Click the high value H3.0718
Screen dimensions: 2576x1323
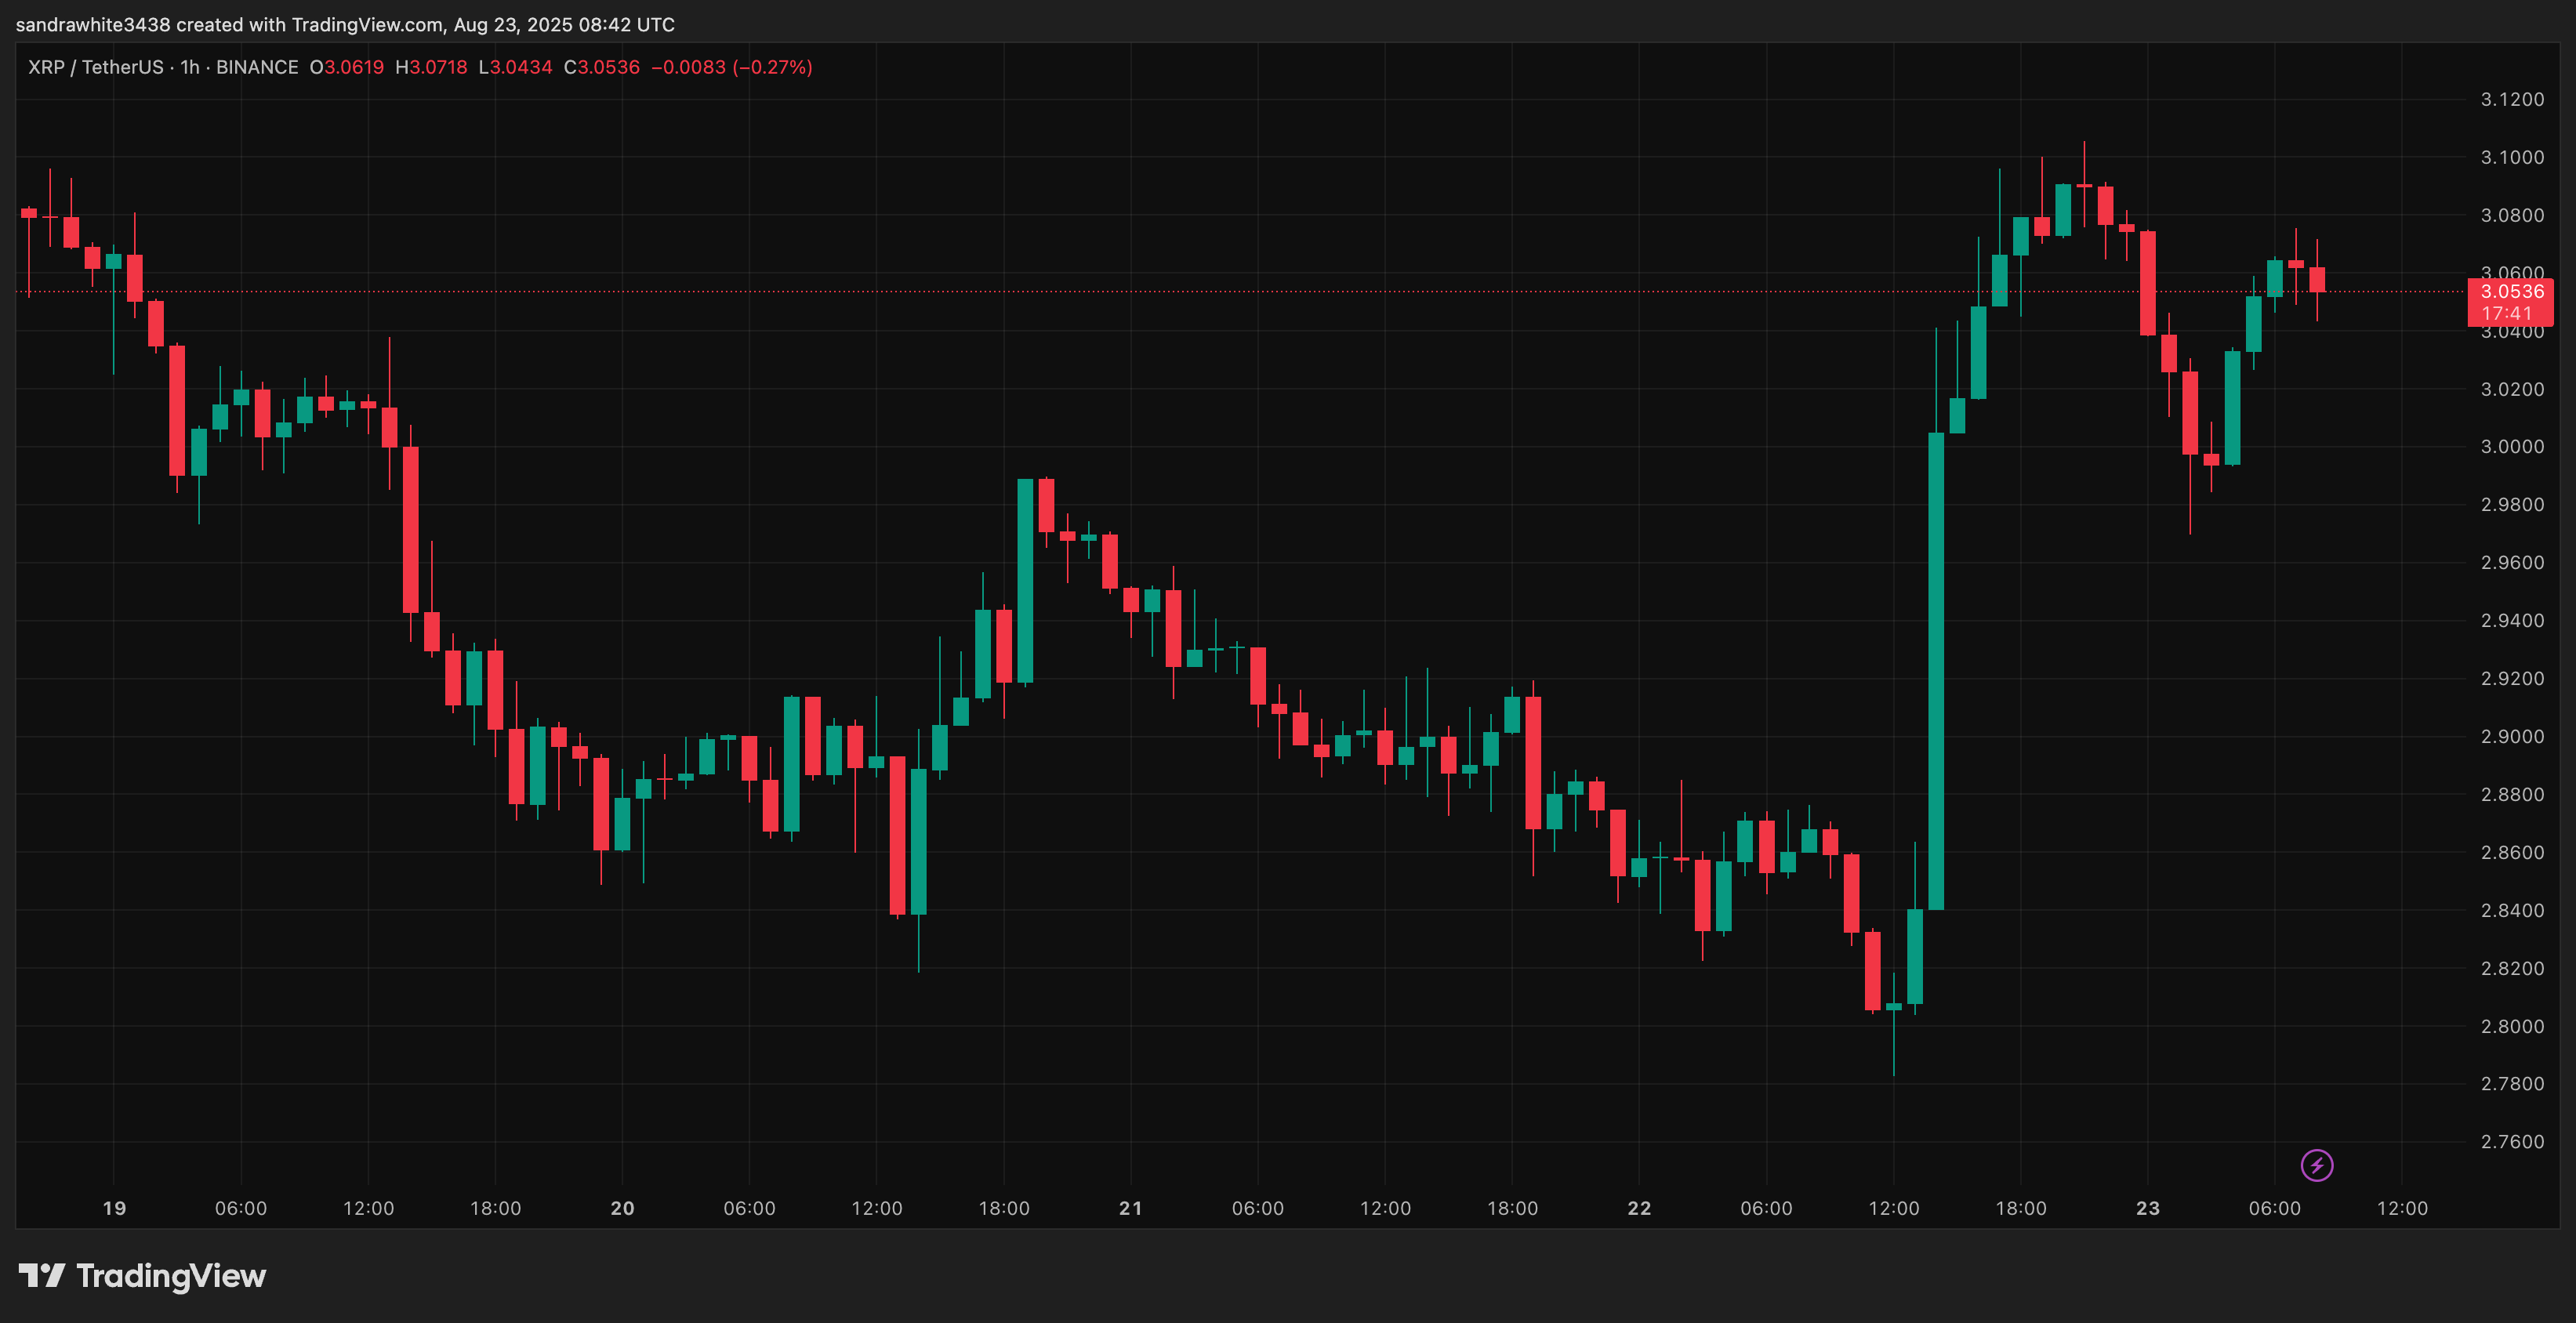click(x=431, y=67)
